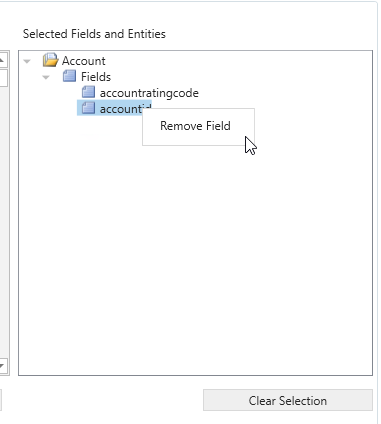Collapse the Account entity node

click(27, 61)
